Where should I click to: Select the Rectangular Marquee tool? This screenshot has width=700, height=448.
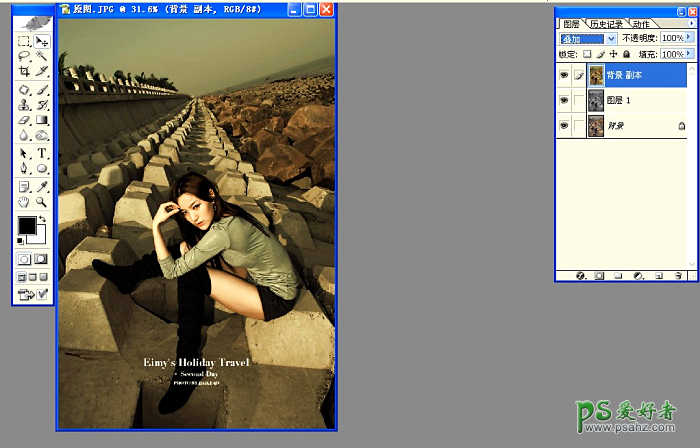(24, 42)
